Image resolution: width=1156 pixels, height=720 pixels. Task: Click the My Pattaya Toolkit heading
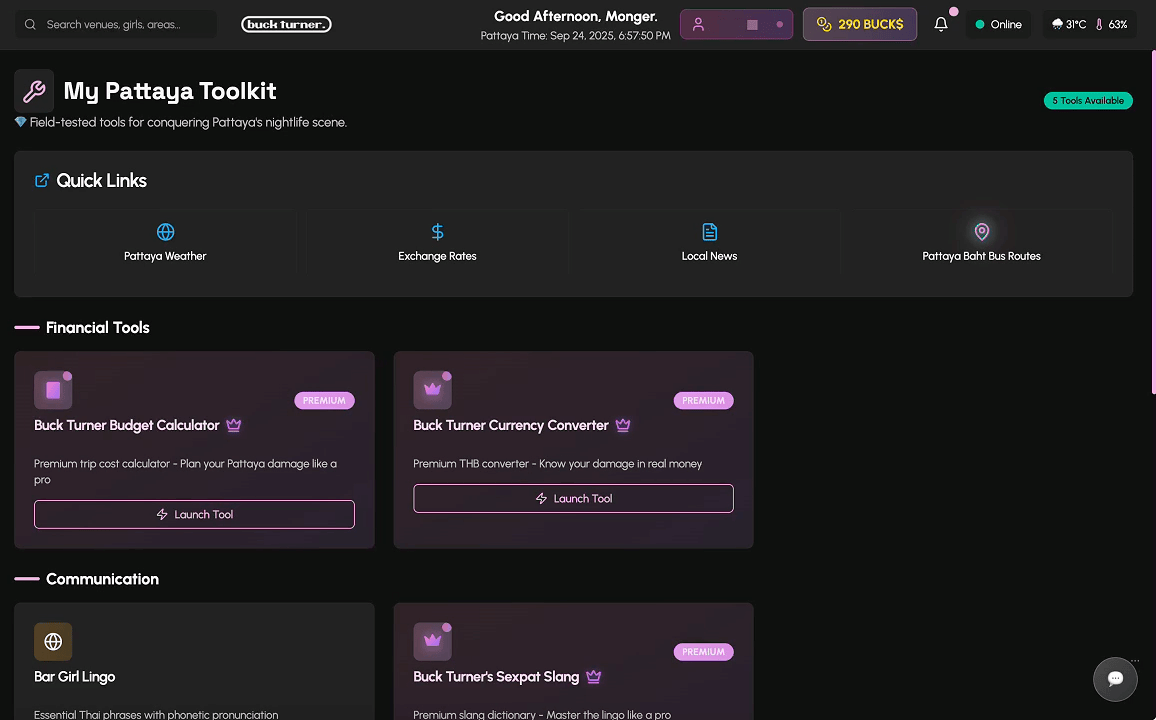coord(170,91)
